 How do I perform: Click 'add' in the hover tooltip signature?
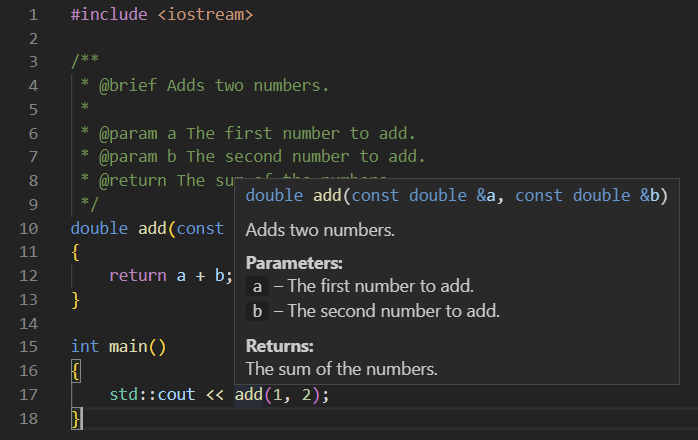click(x=327, y=196)
